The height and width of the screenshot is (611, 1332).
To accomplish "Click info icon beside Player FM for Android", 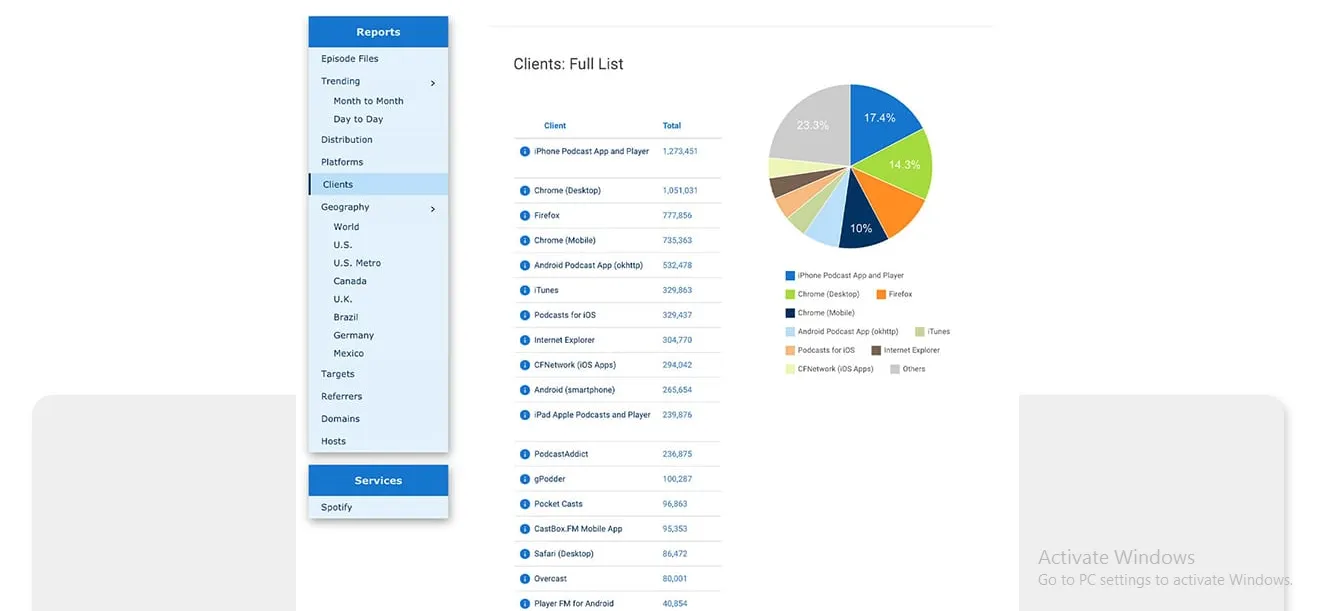I will pos(525,604).
